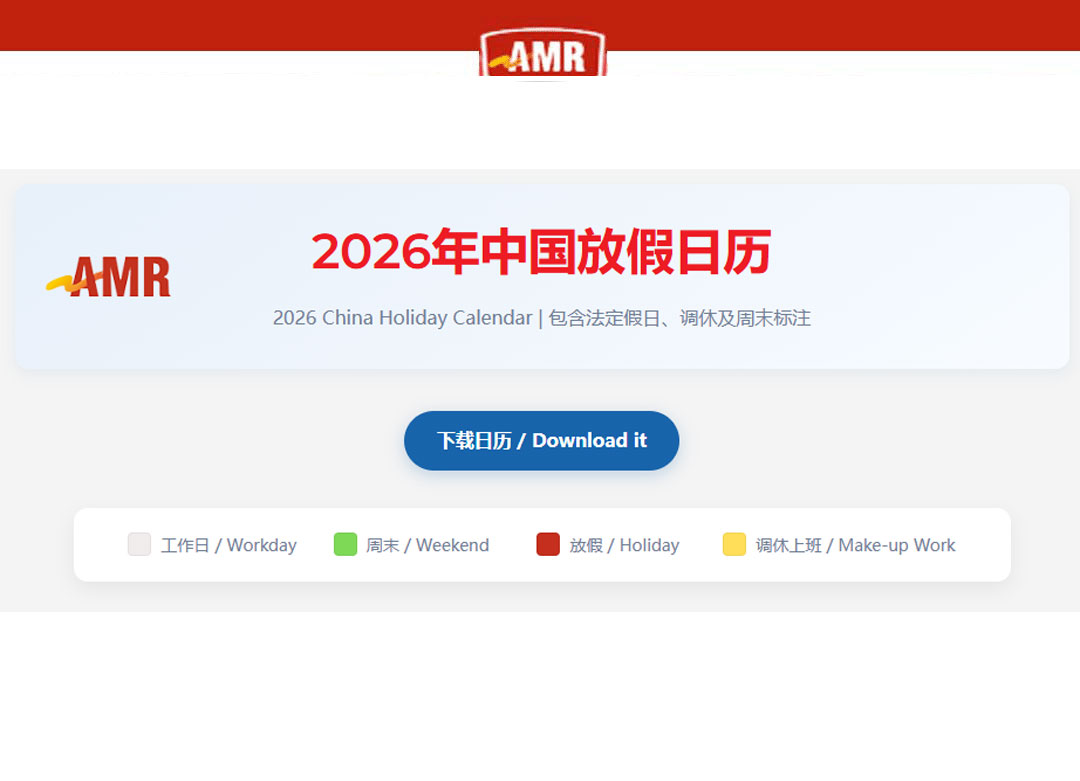Viewport: 1080px width, 781px height.
Task: Click the 包含法定假日、调休及周末标注 subtitle text
Action: (680, 318)
